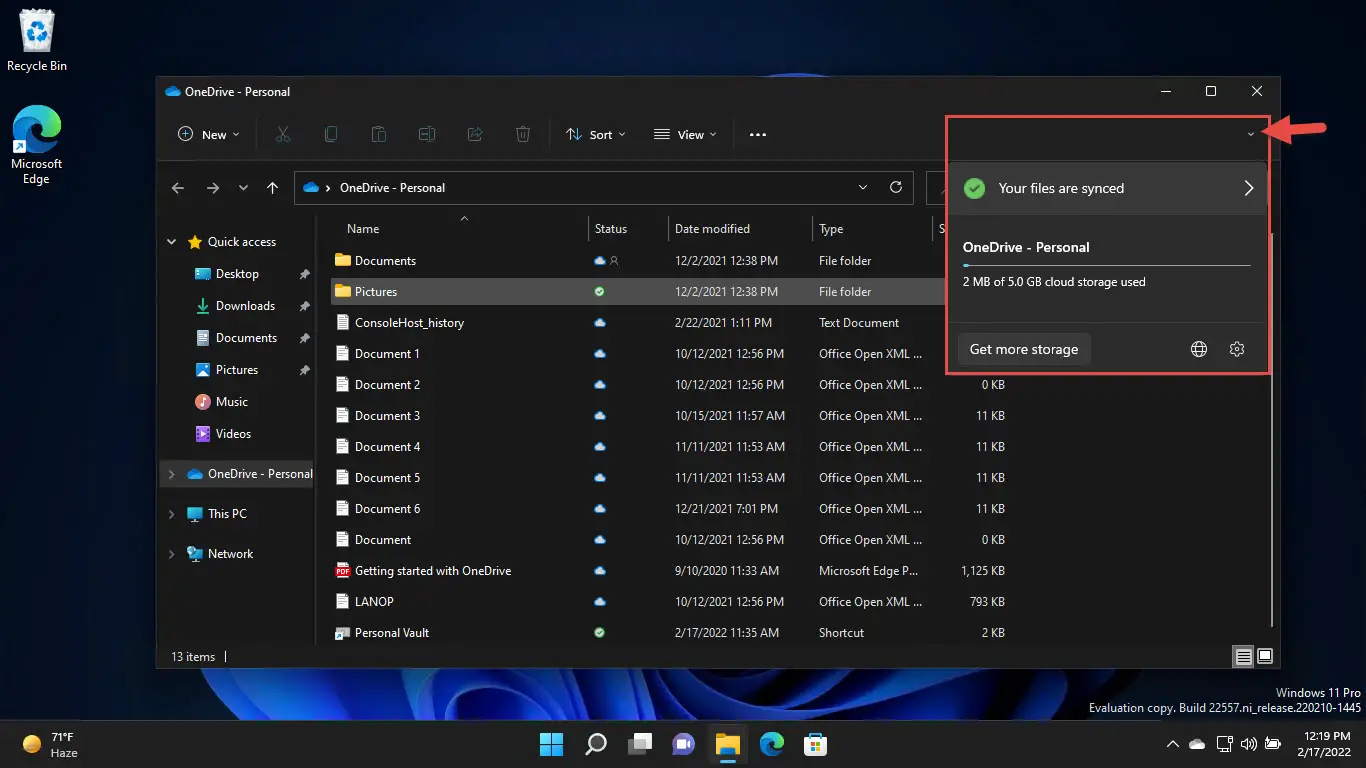Screen dimensions: 1366x768
Task: Switch to large thumbnails view icon
Action: click(1265, 657)
